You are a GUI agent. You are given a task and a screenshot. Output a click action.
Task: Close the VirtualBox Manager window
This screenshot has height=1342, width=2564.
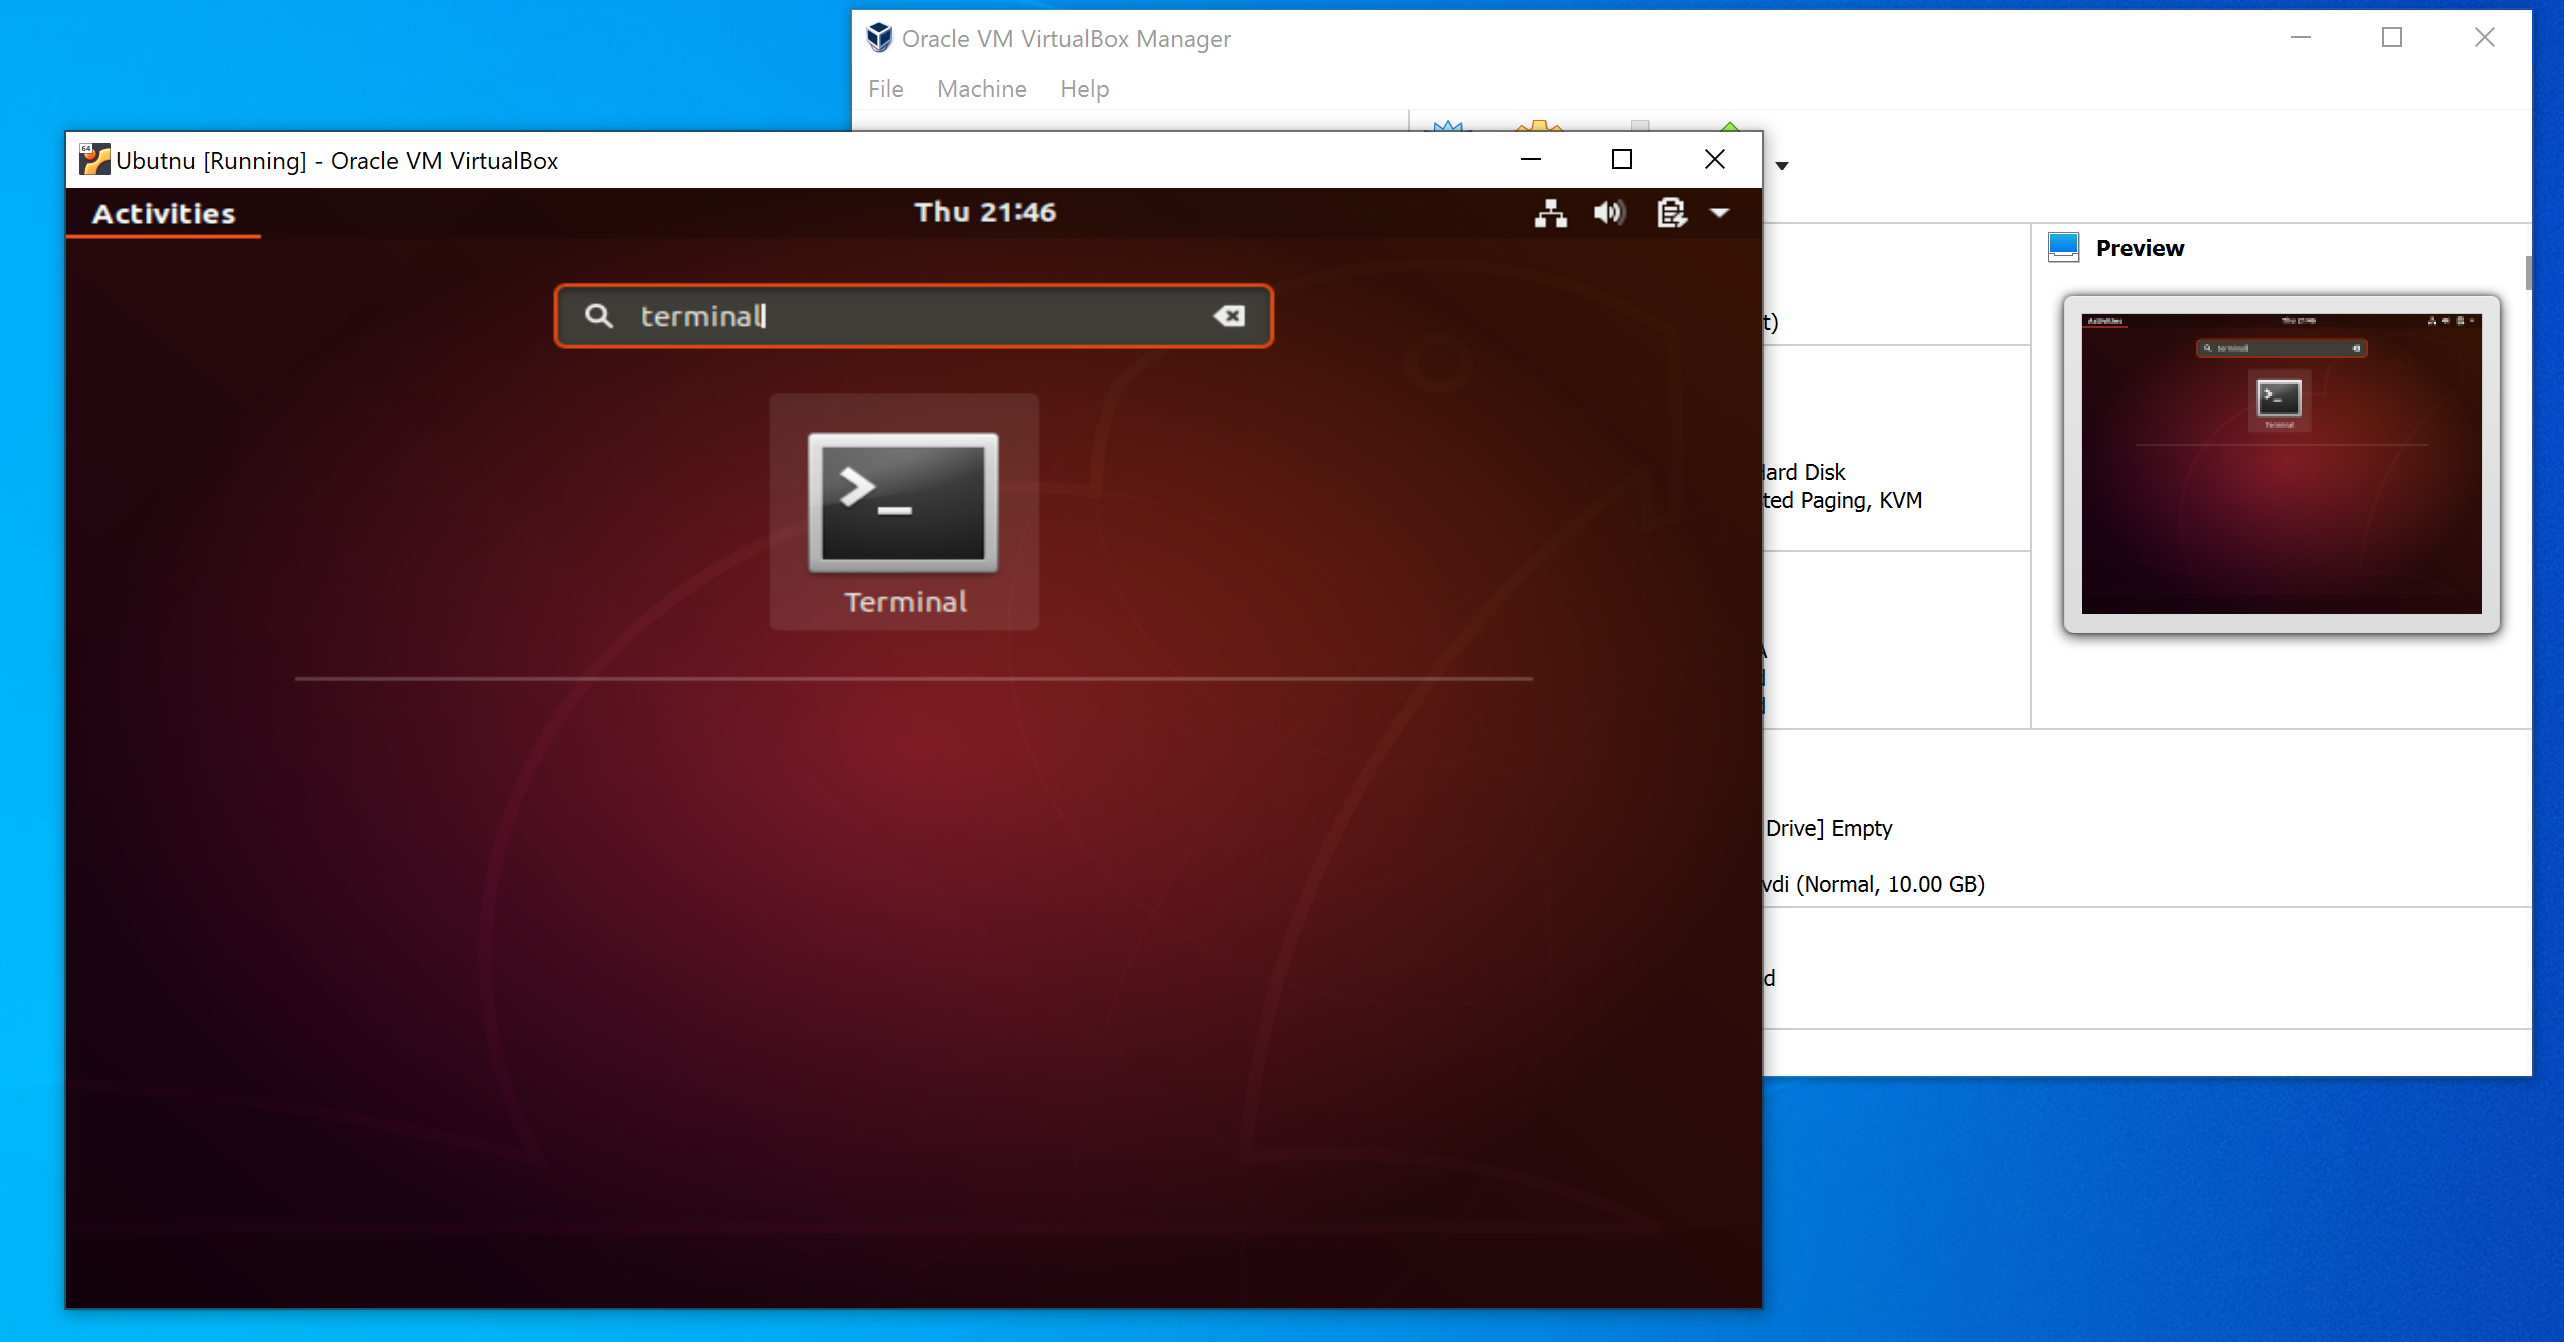[2484, 38]
